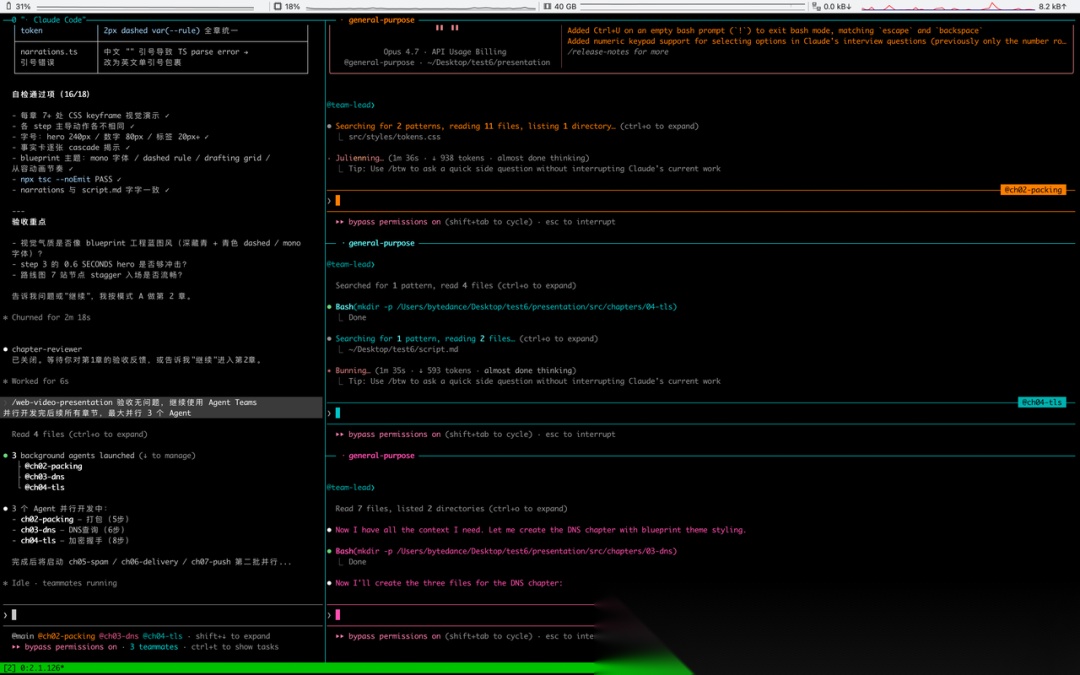
Task: Expand Read 7 files, listed 2 directories
Action: pyautogui.click(x=451, y=508)
